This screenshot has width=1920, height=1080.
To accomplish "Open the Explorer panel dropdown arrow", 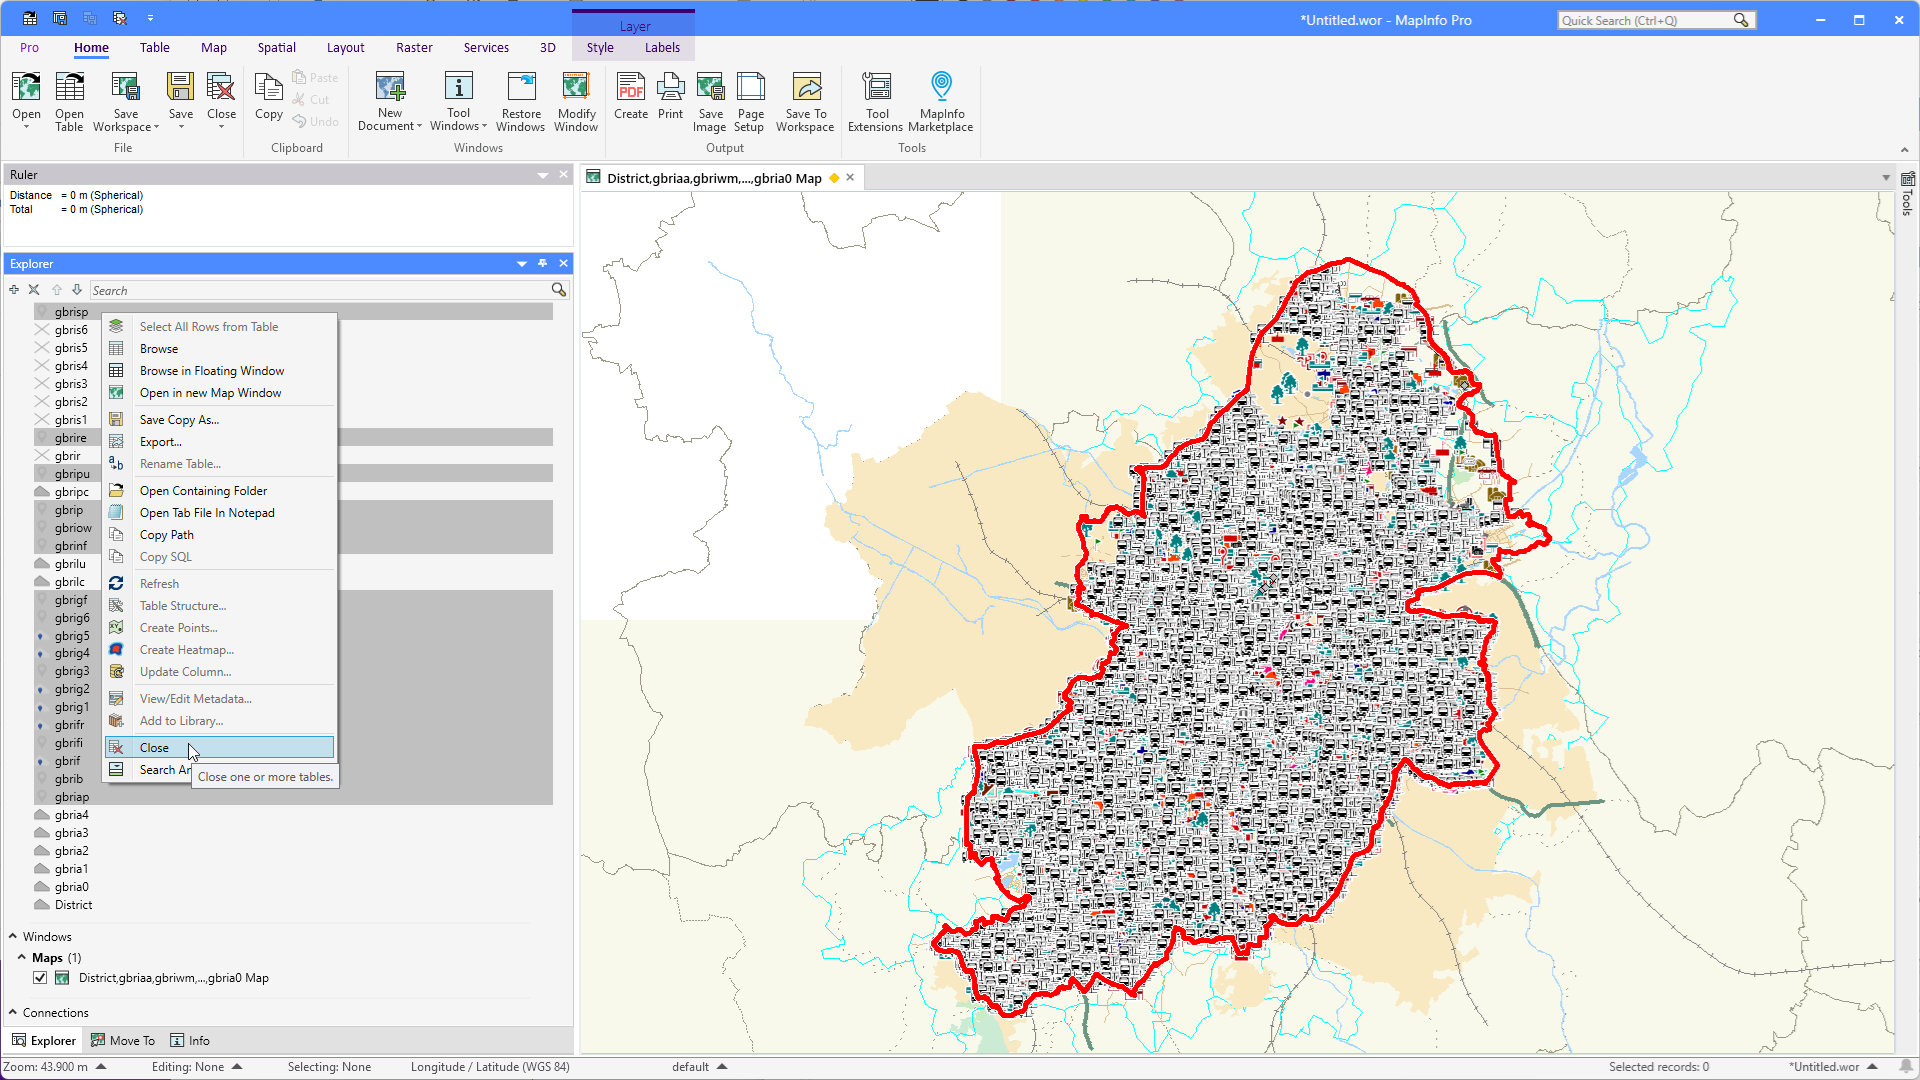I will pyautogui.click(x=521, y=264).
